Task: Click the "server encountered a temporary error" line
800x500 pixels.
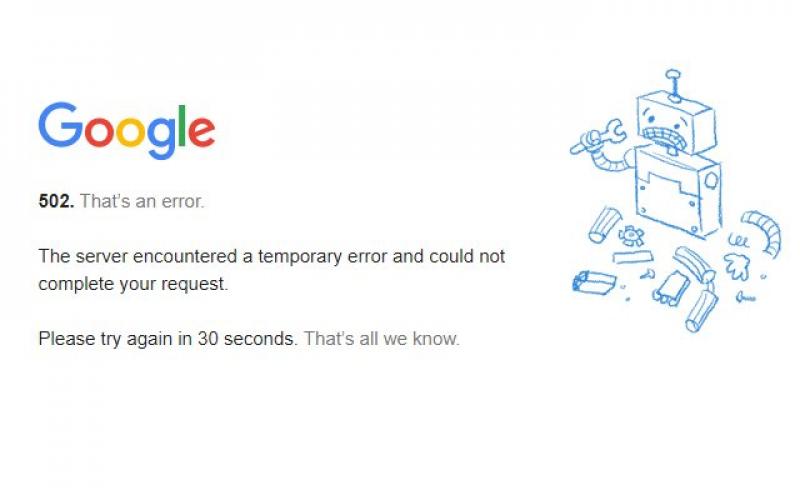Action: [271, 256]
